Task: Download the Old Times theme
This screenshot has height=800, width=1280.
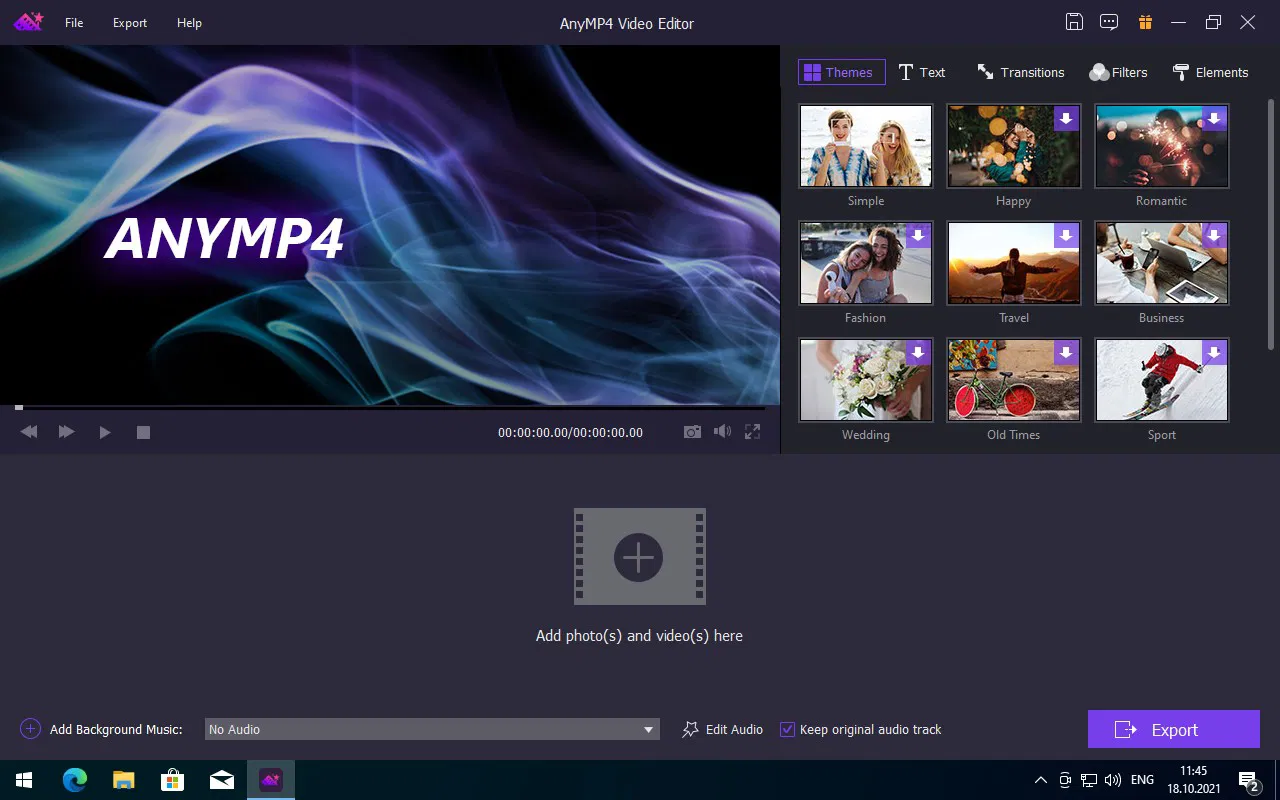Action: [x=1066, y=352]
